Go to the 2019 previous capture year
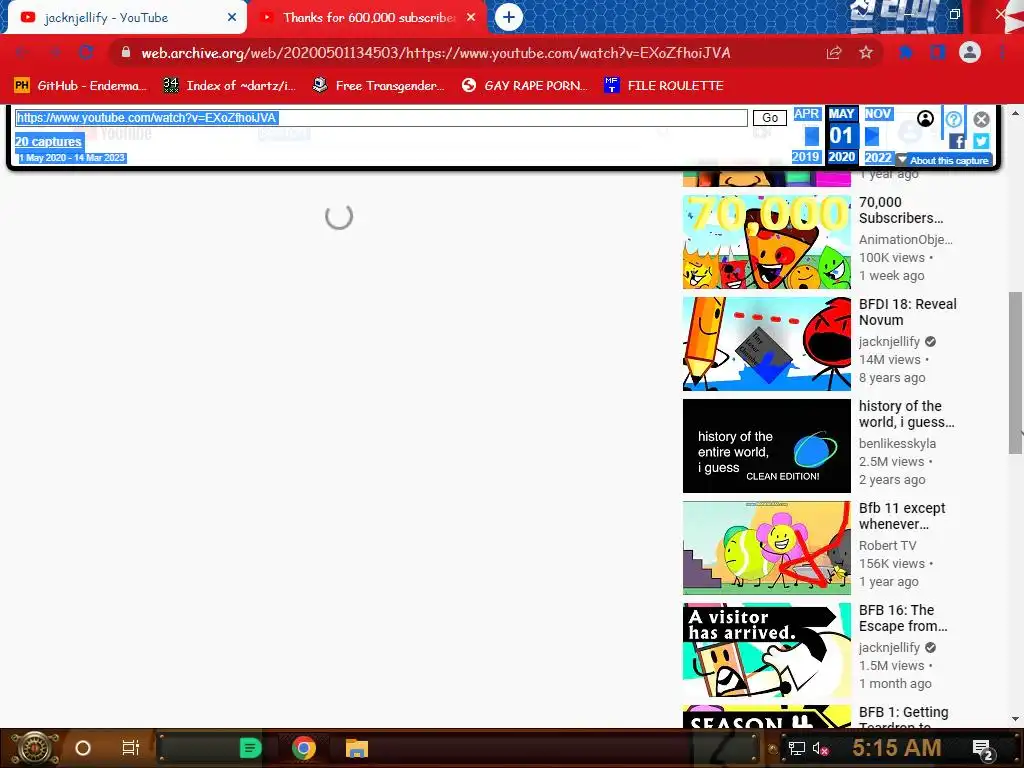This screenshot has width=1024, height=768. point(806,157)
